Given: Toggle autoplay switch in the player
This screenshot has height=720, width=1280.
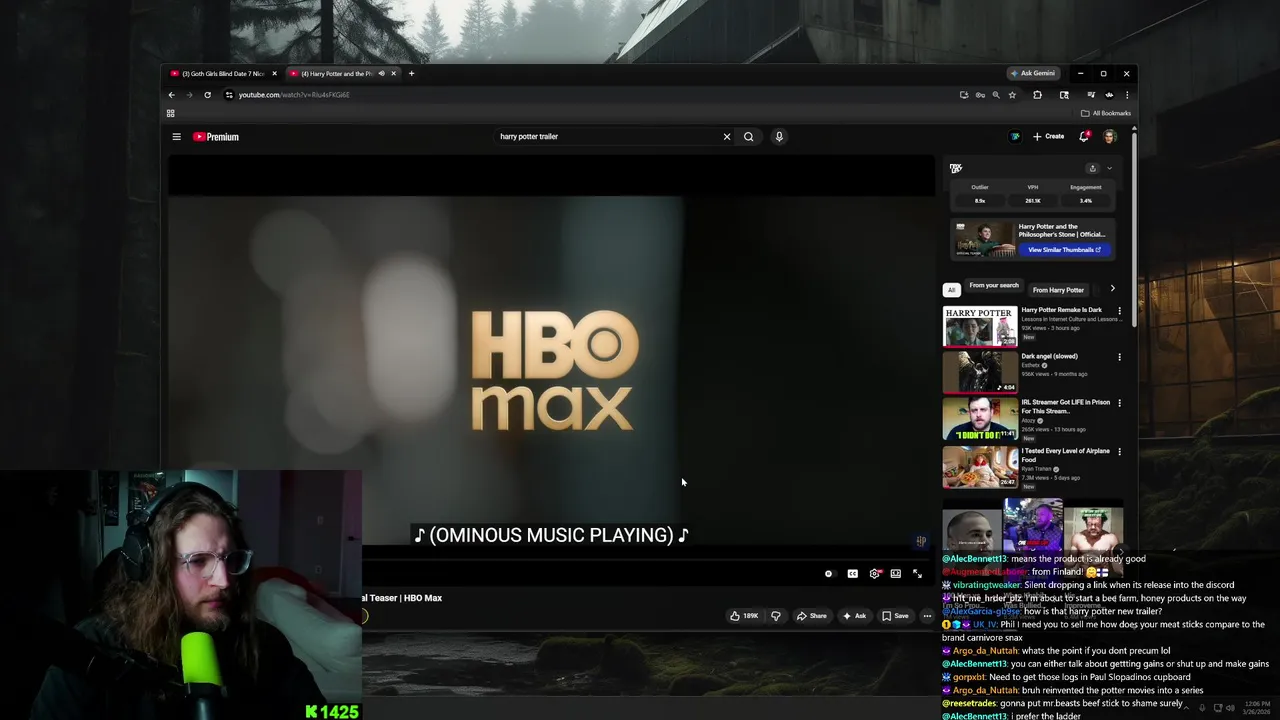Looking at the screenshot, I should 829,574.
